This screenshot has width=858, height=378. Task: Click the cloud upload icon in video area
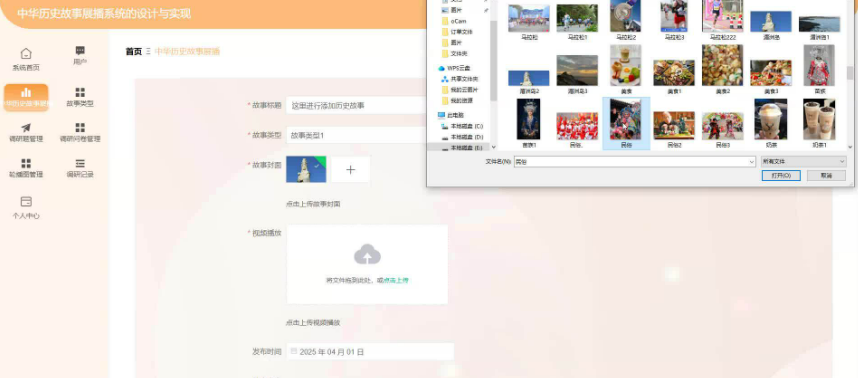point(367,254)
